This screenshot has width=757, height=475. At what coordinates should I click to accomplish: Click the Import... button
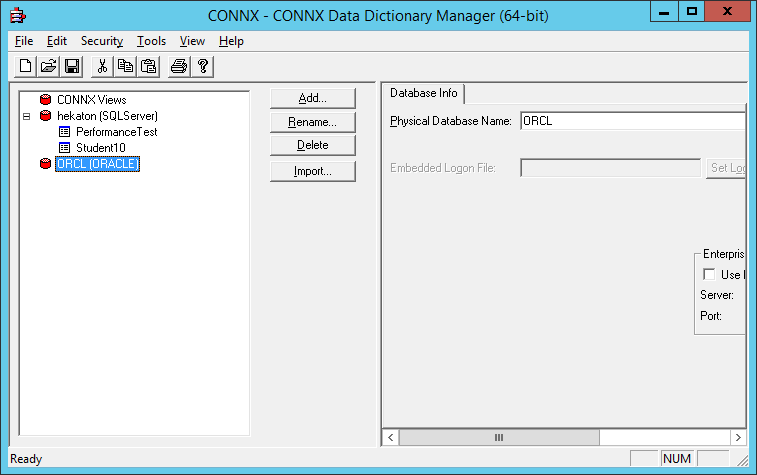(x=313, y=171)
